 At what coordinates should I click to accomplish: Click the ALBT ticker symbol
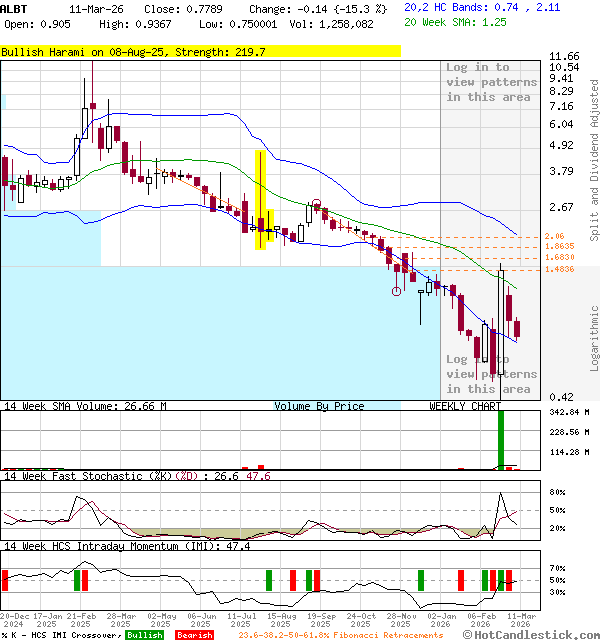pyautogui.click(x=14, y=7)
